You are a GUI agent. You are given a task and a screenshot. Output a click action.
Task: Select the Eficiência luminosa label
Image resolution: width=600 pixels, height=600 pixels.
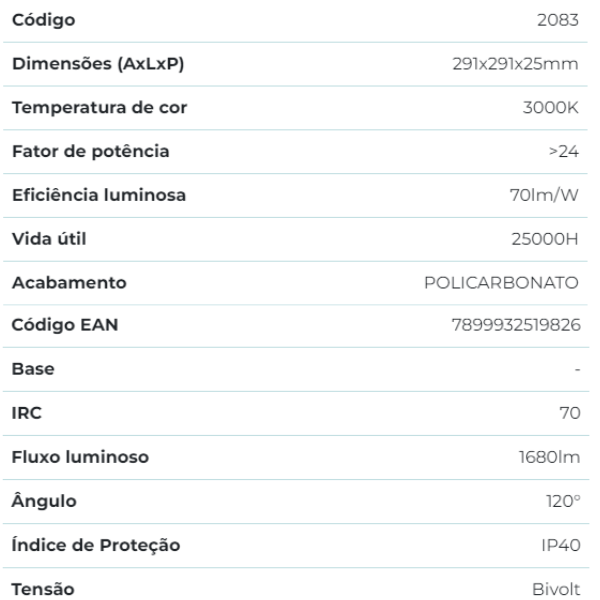tap(98, 195)
